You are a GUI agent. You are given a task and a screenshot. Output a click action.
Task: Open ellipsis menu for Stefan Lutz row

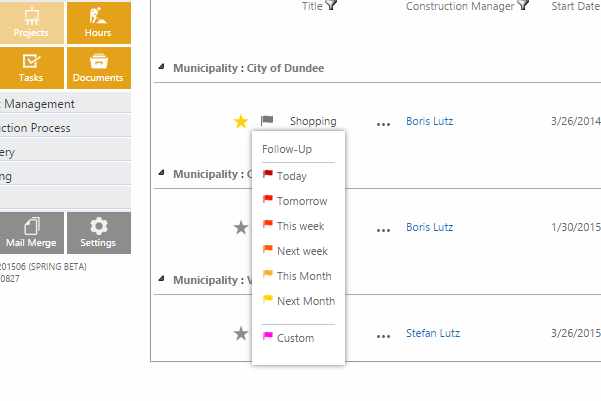[383, 335]
